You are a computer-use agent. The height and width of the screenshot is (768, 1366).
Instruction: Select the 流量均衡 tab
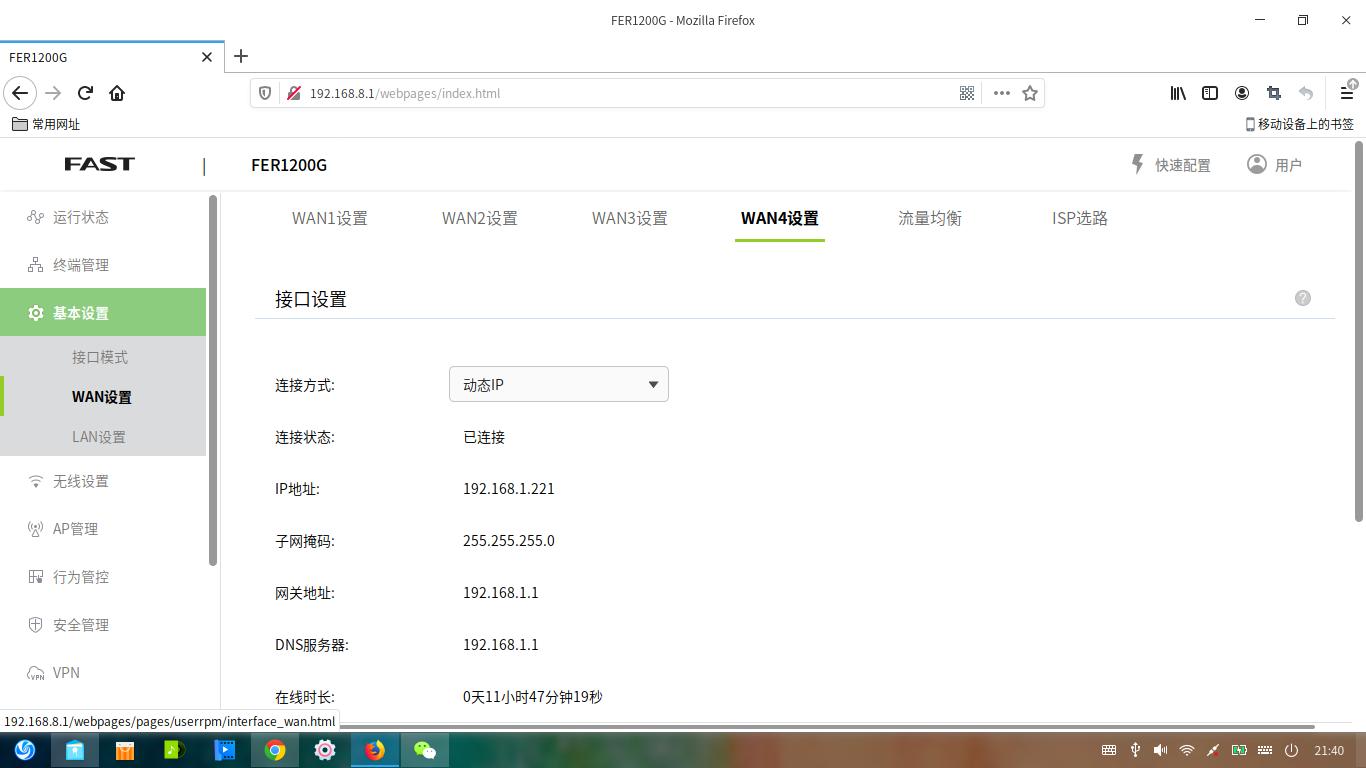[929, 218]
